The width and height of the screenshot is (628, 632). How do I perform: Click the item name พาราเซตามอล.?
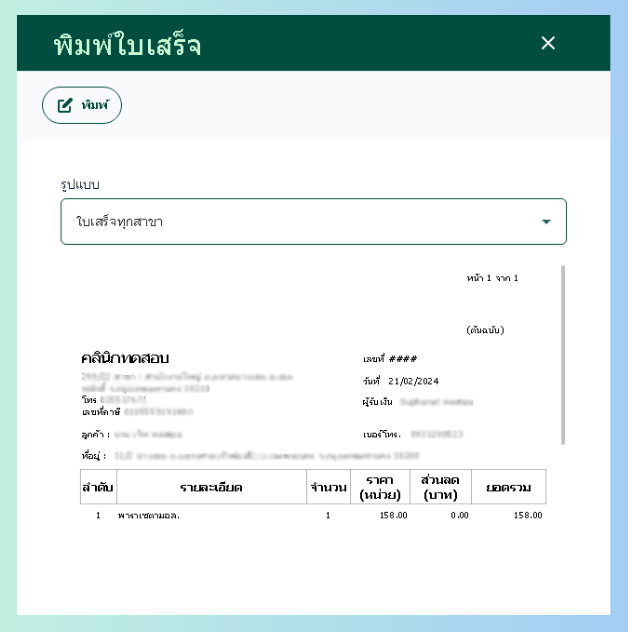(148, 516)
